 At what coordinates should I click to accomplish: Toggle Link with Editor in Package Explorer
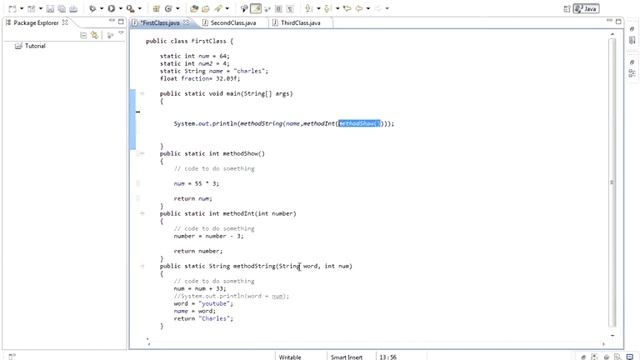click(x=95, y=36)
